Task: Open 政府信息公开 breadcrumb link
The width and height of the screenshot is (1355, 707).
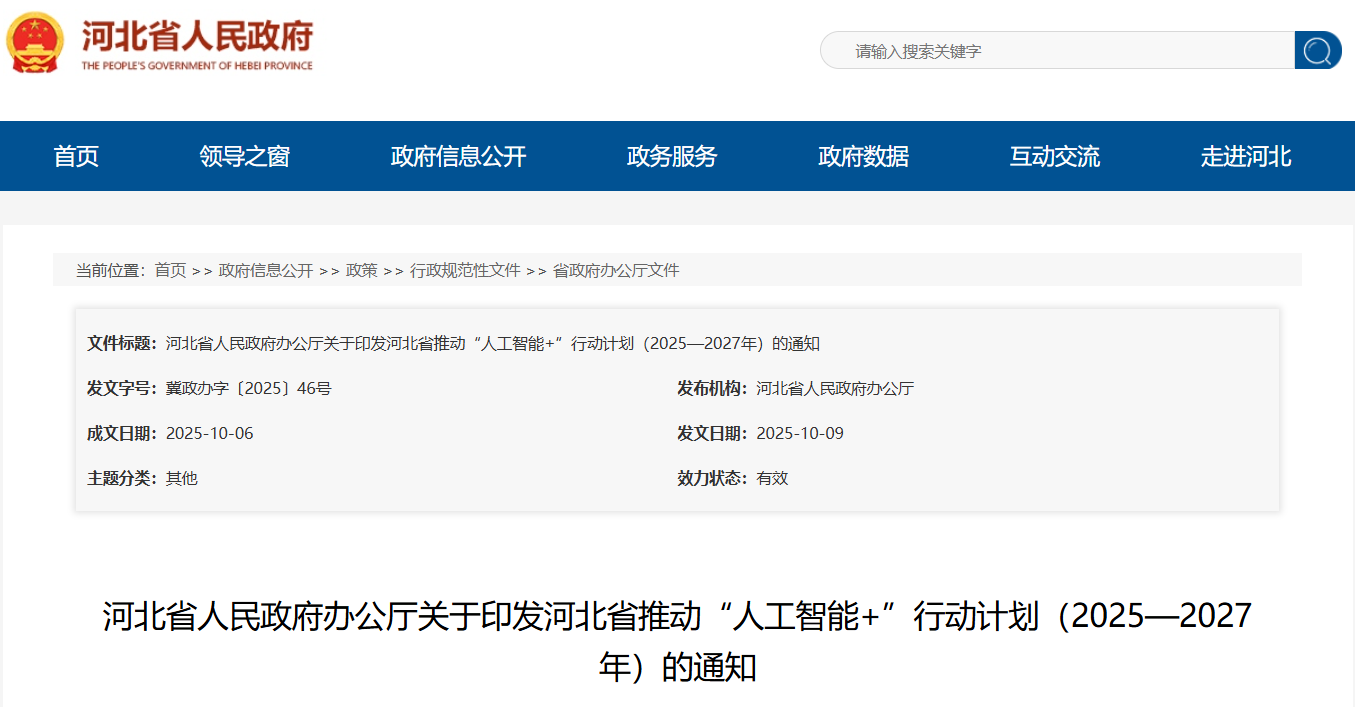Action: 266,270
